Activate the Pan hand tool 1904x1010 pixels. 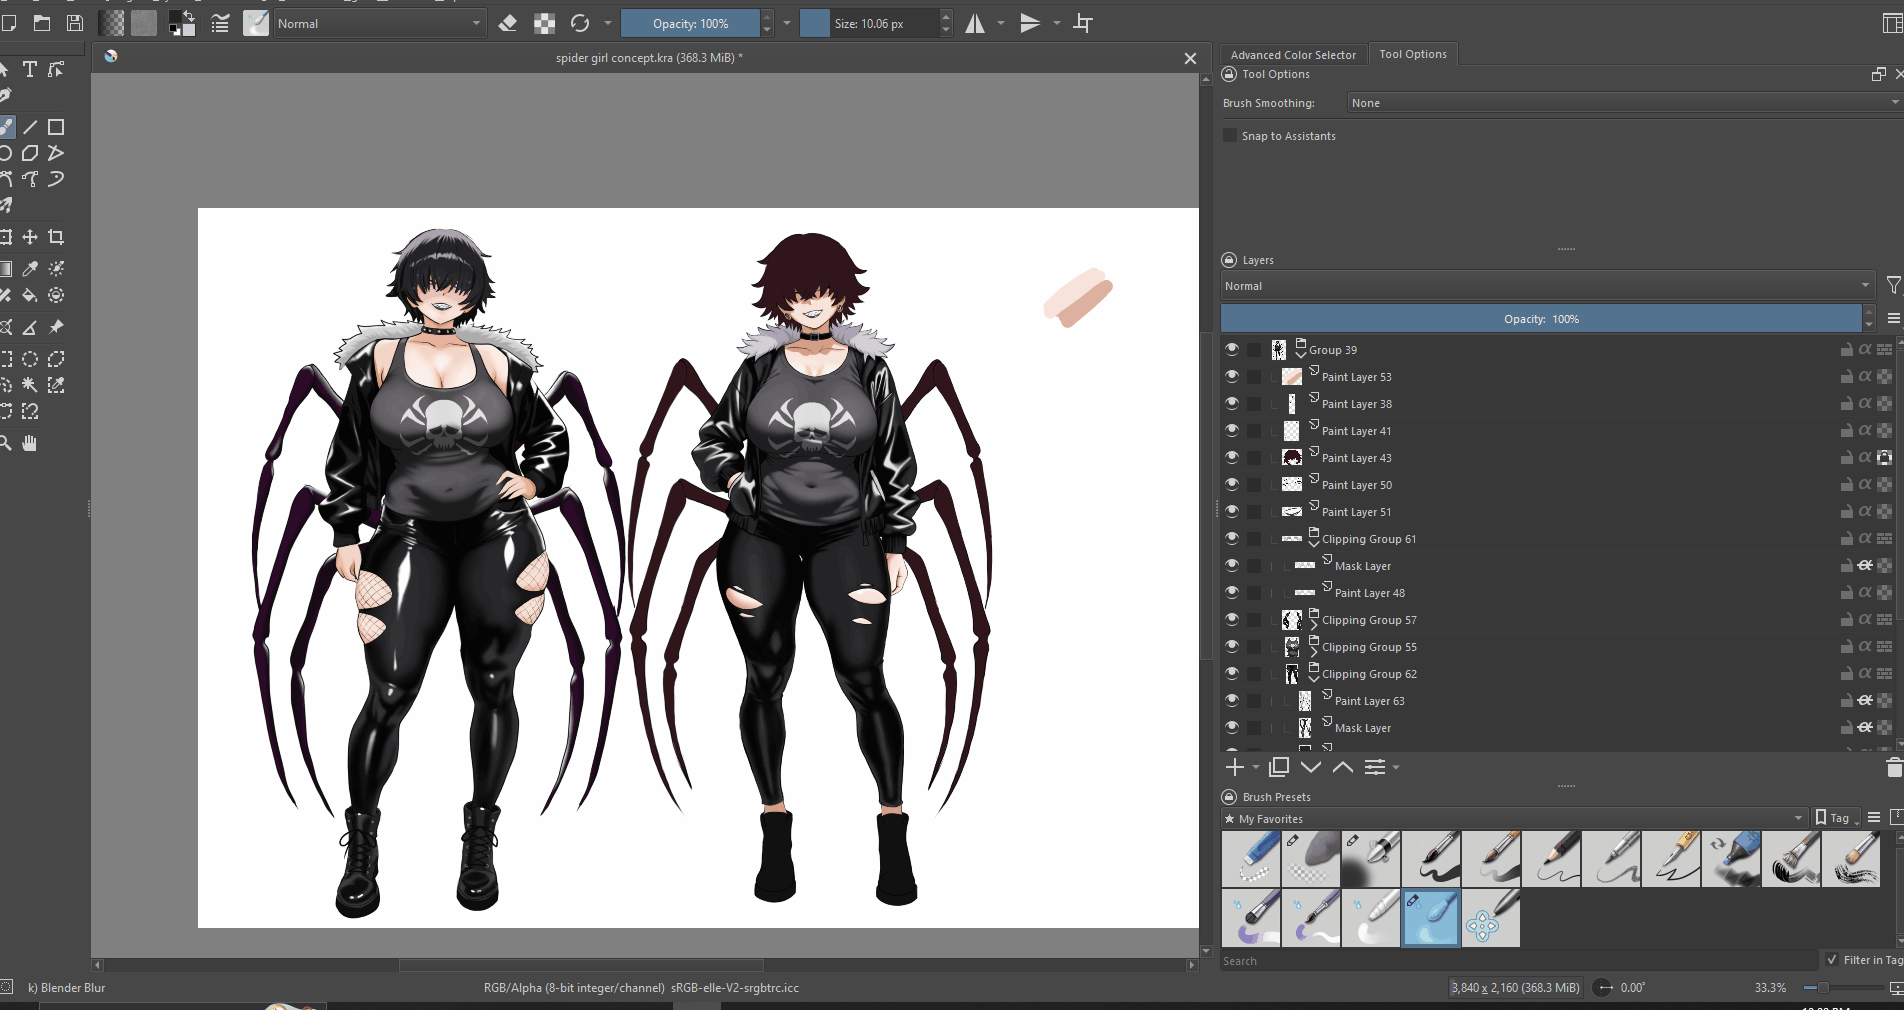[x=30, y=443]
